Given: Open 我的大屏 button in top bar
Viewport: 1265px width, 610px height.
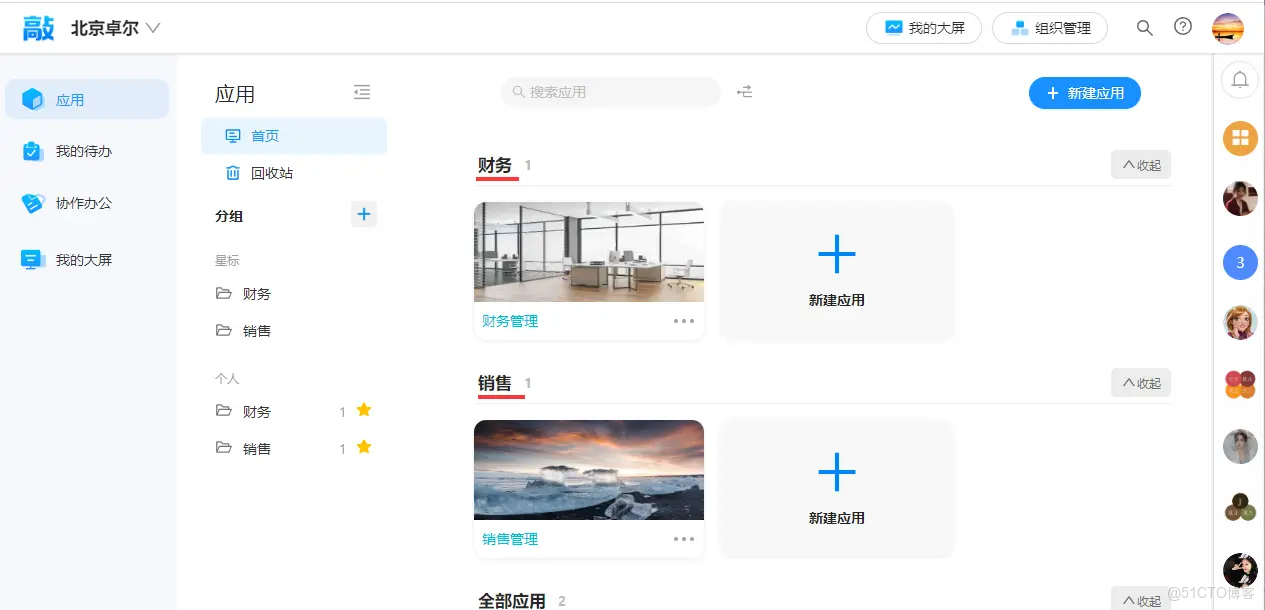Looking at the screenshot, I should point(924,28).
